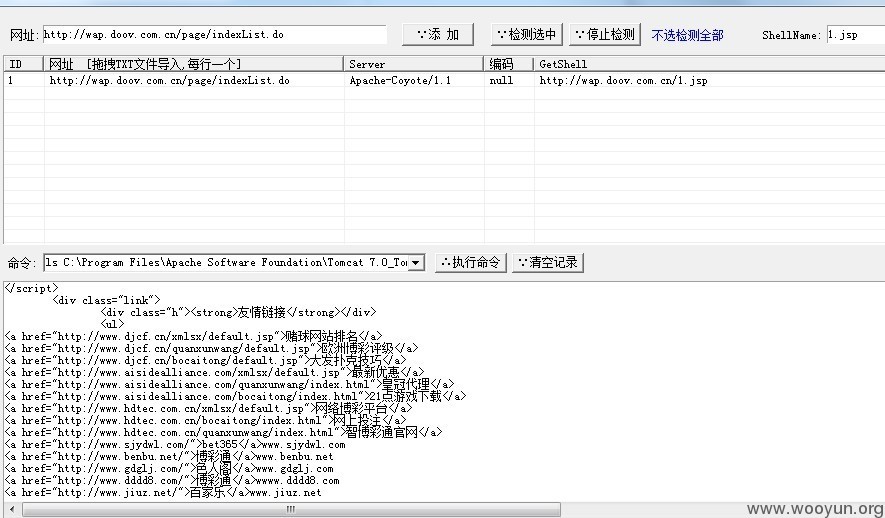Focus the 网址 URL input field
The image size is (885, 518).
(x=214, y=34)
